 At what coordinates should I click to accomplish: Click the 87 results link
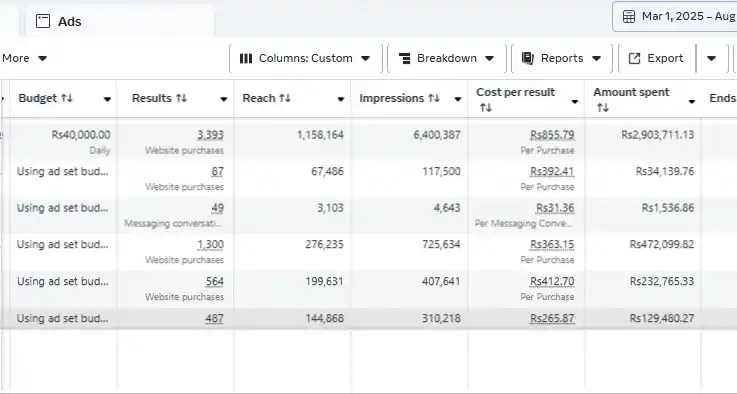tap(218, 172)
